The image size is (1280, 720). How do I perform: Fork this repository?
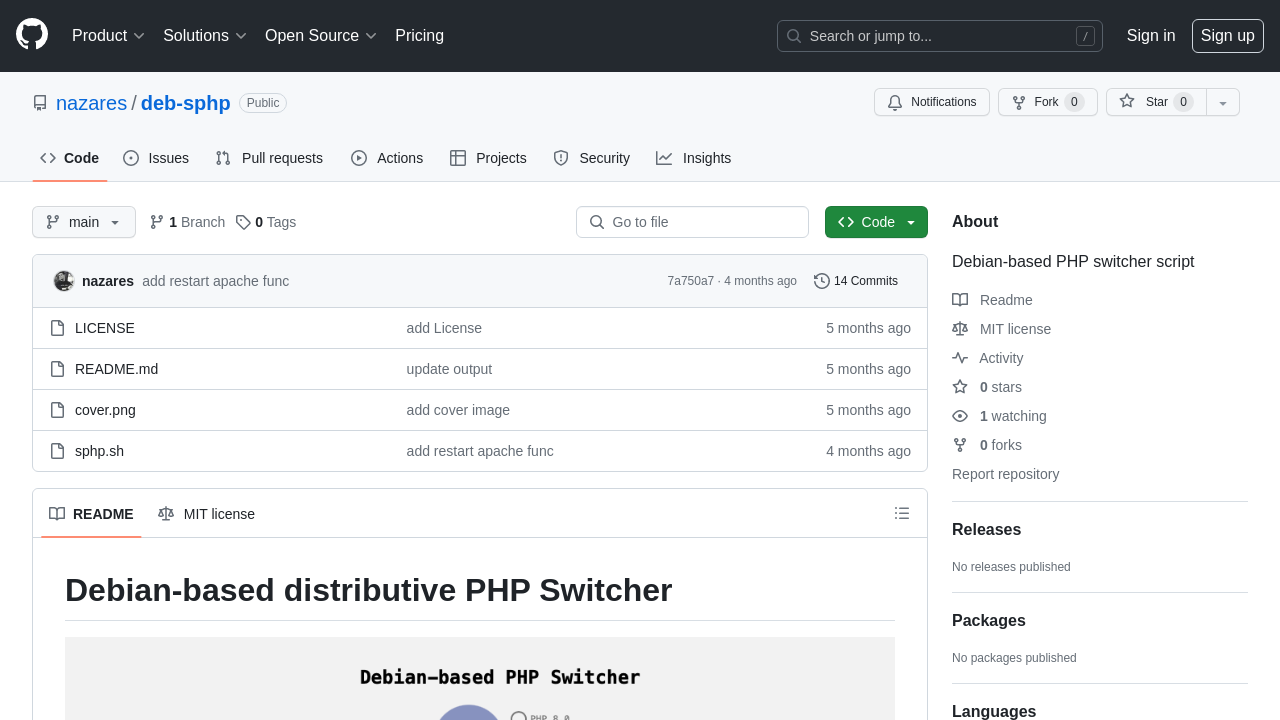1047,102
